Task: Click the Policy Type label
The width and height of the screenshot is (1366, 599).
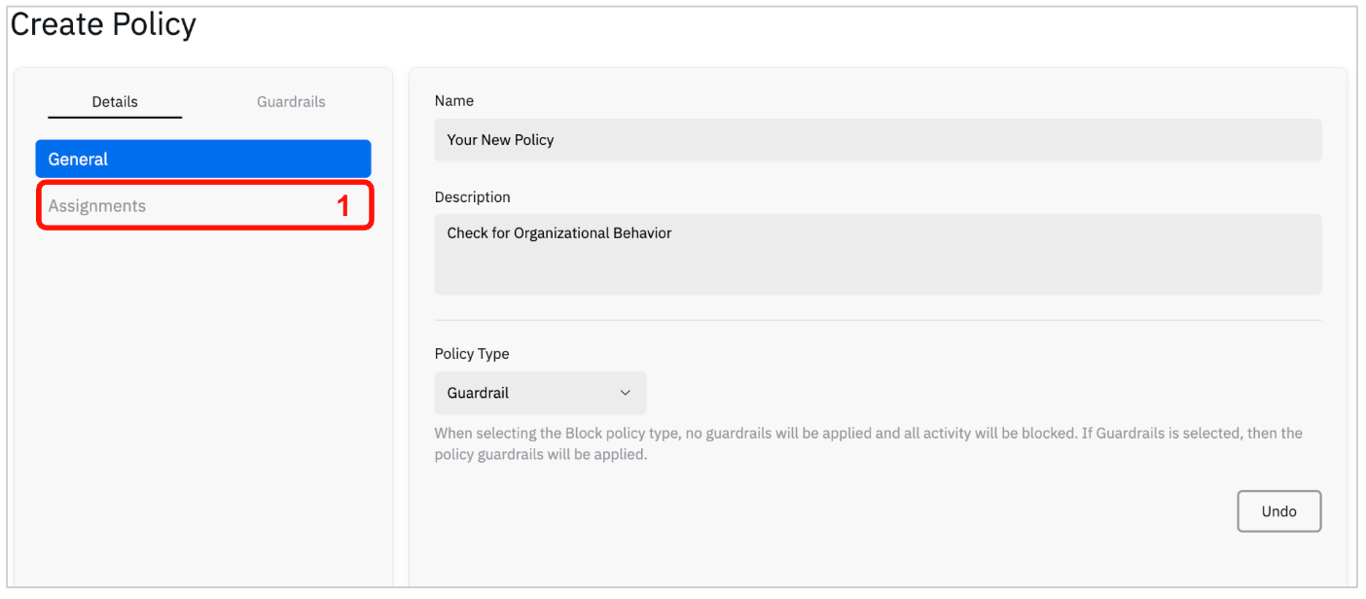Action: 472,354
